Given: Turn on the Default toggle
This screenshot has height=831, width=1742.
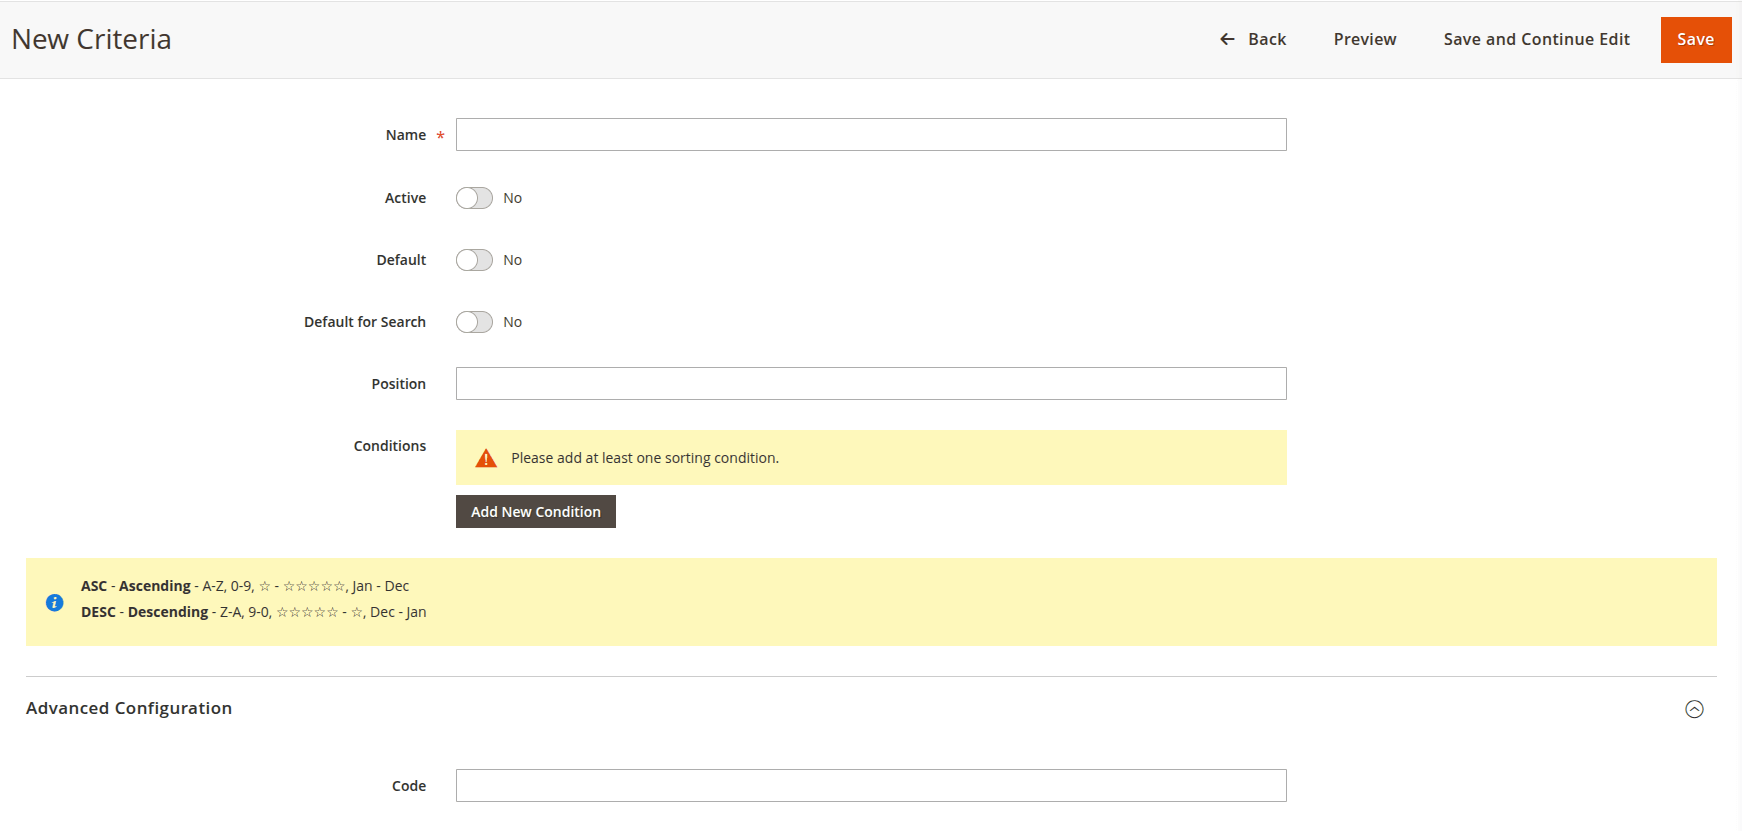Looking at the screenshot, I should [x=474, y=260].
